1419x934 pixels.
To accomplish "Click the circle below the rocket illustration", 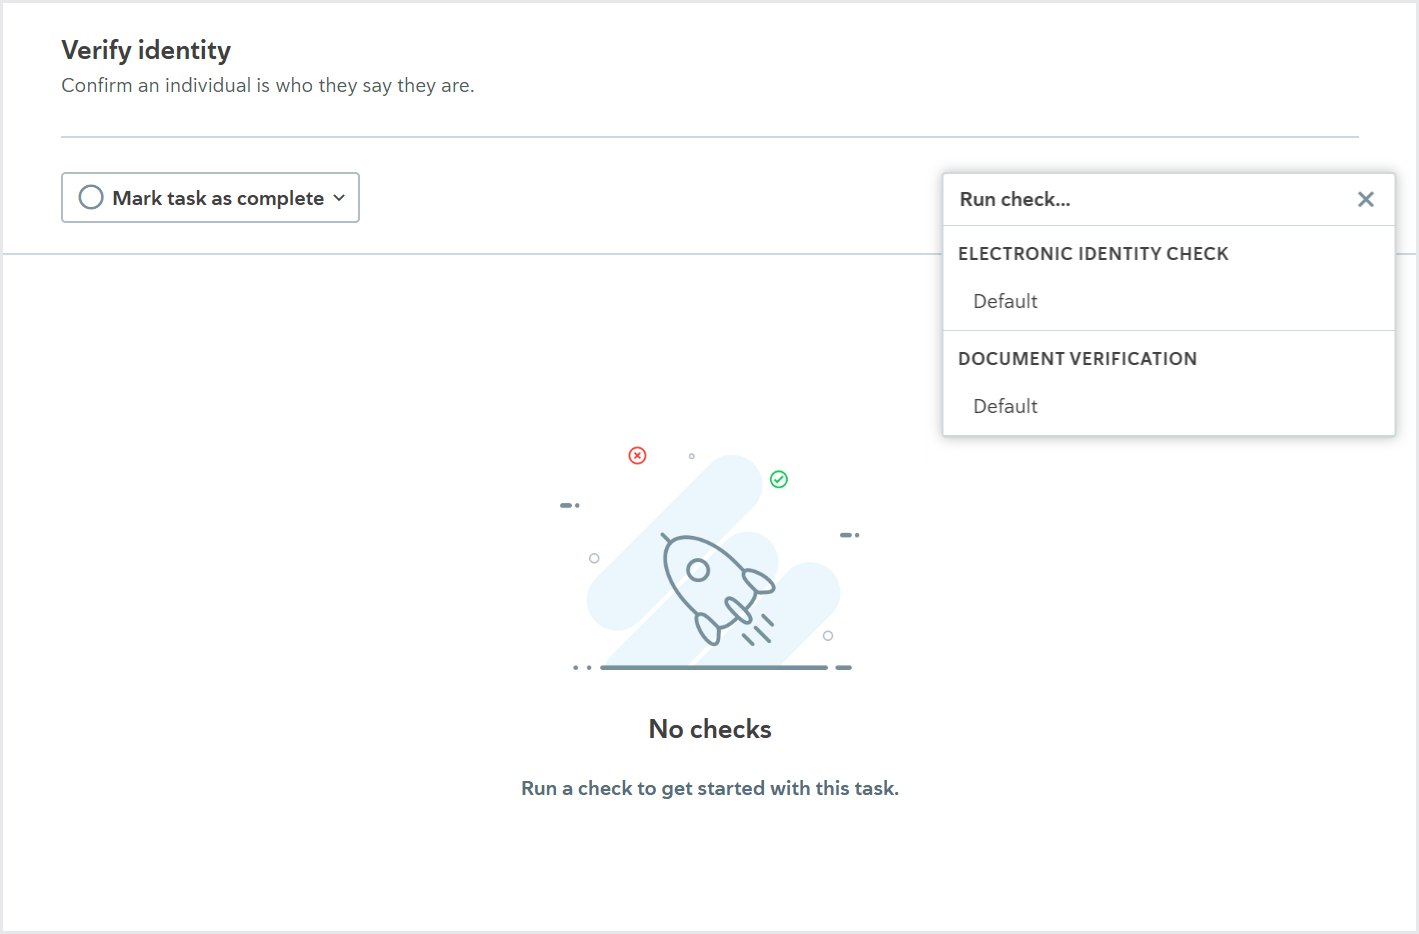I will point(827,634).
